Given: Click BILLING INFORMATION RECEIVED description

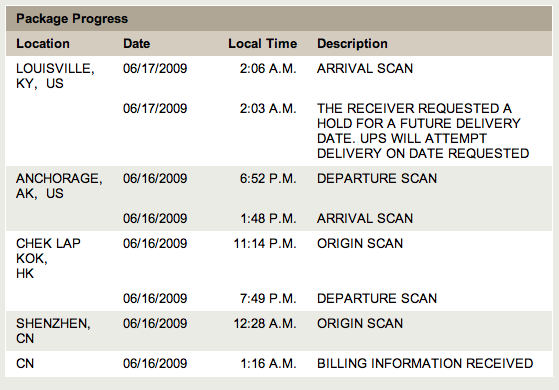Looking at the screenshot, I should pyautogui.click(x=425, y=363).
